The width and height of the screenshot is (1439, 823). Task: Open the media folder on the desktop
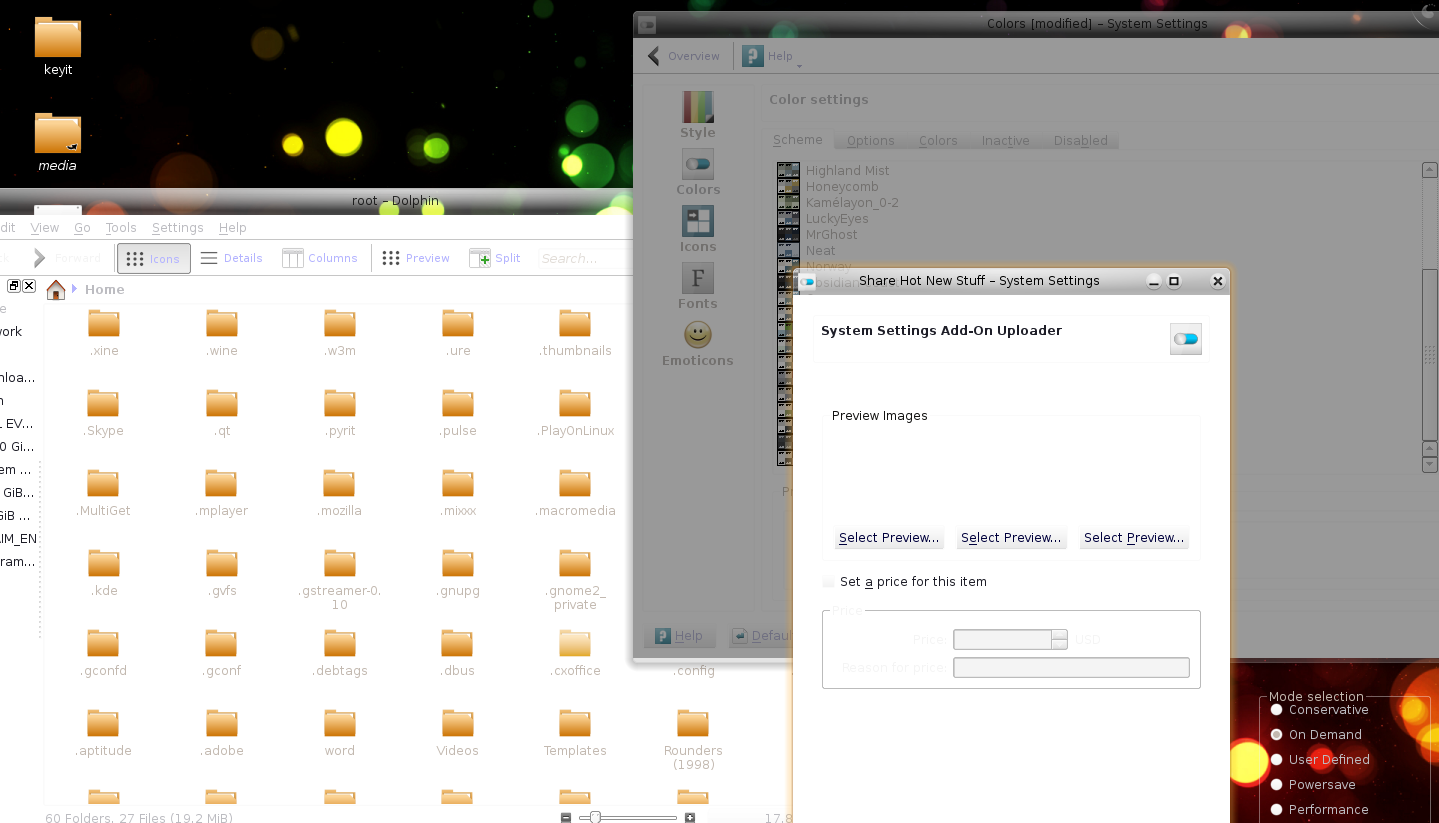point(58,142)
